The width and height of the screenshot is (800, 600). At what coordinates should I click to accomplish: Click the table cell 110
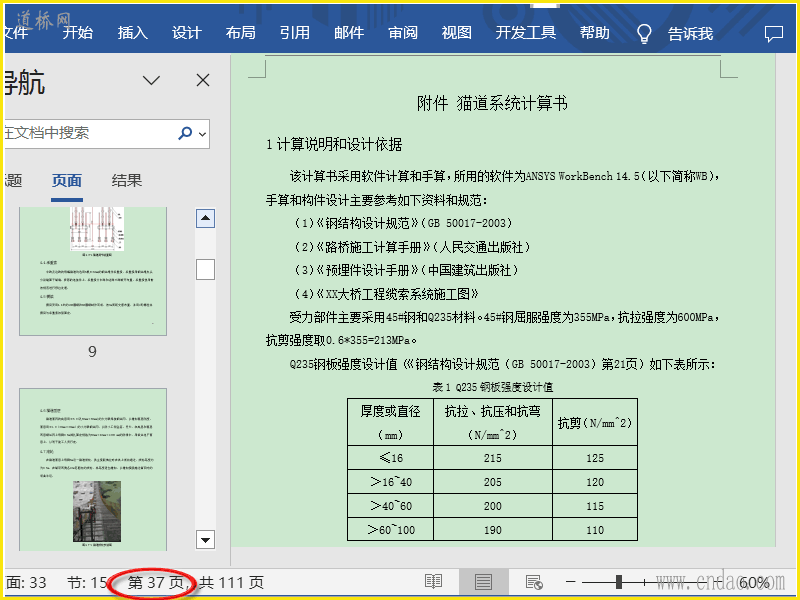(x=595, y=530)
